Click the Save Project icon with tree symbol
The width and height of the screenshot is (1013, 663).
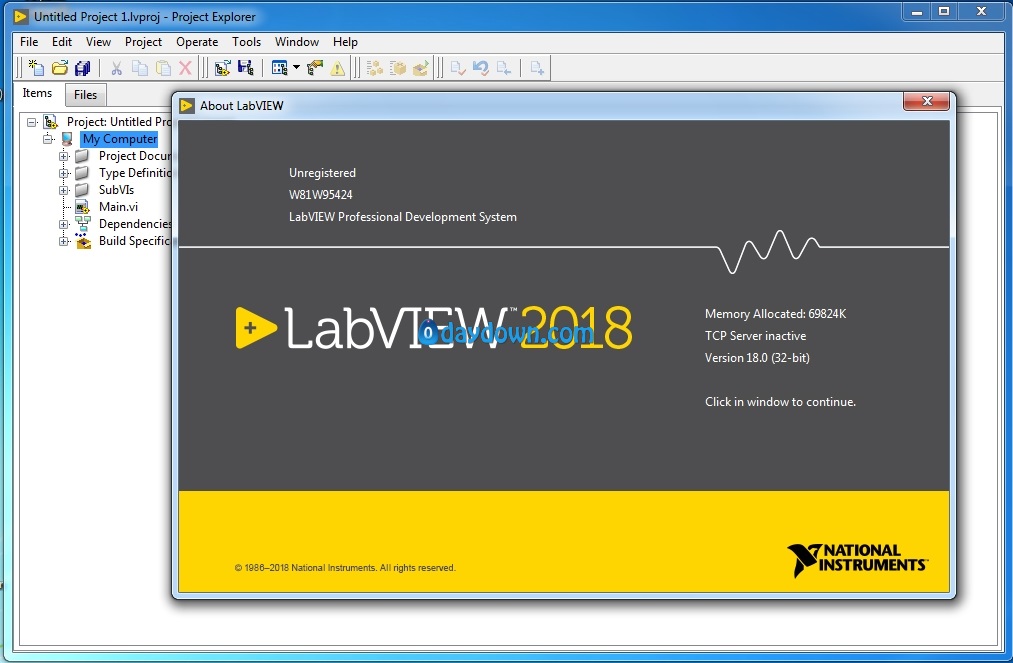pyautogui.click(x=245, y=68)
